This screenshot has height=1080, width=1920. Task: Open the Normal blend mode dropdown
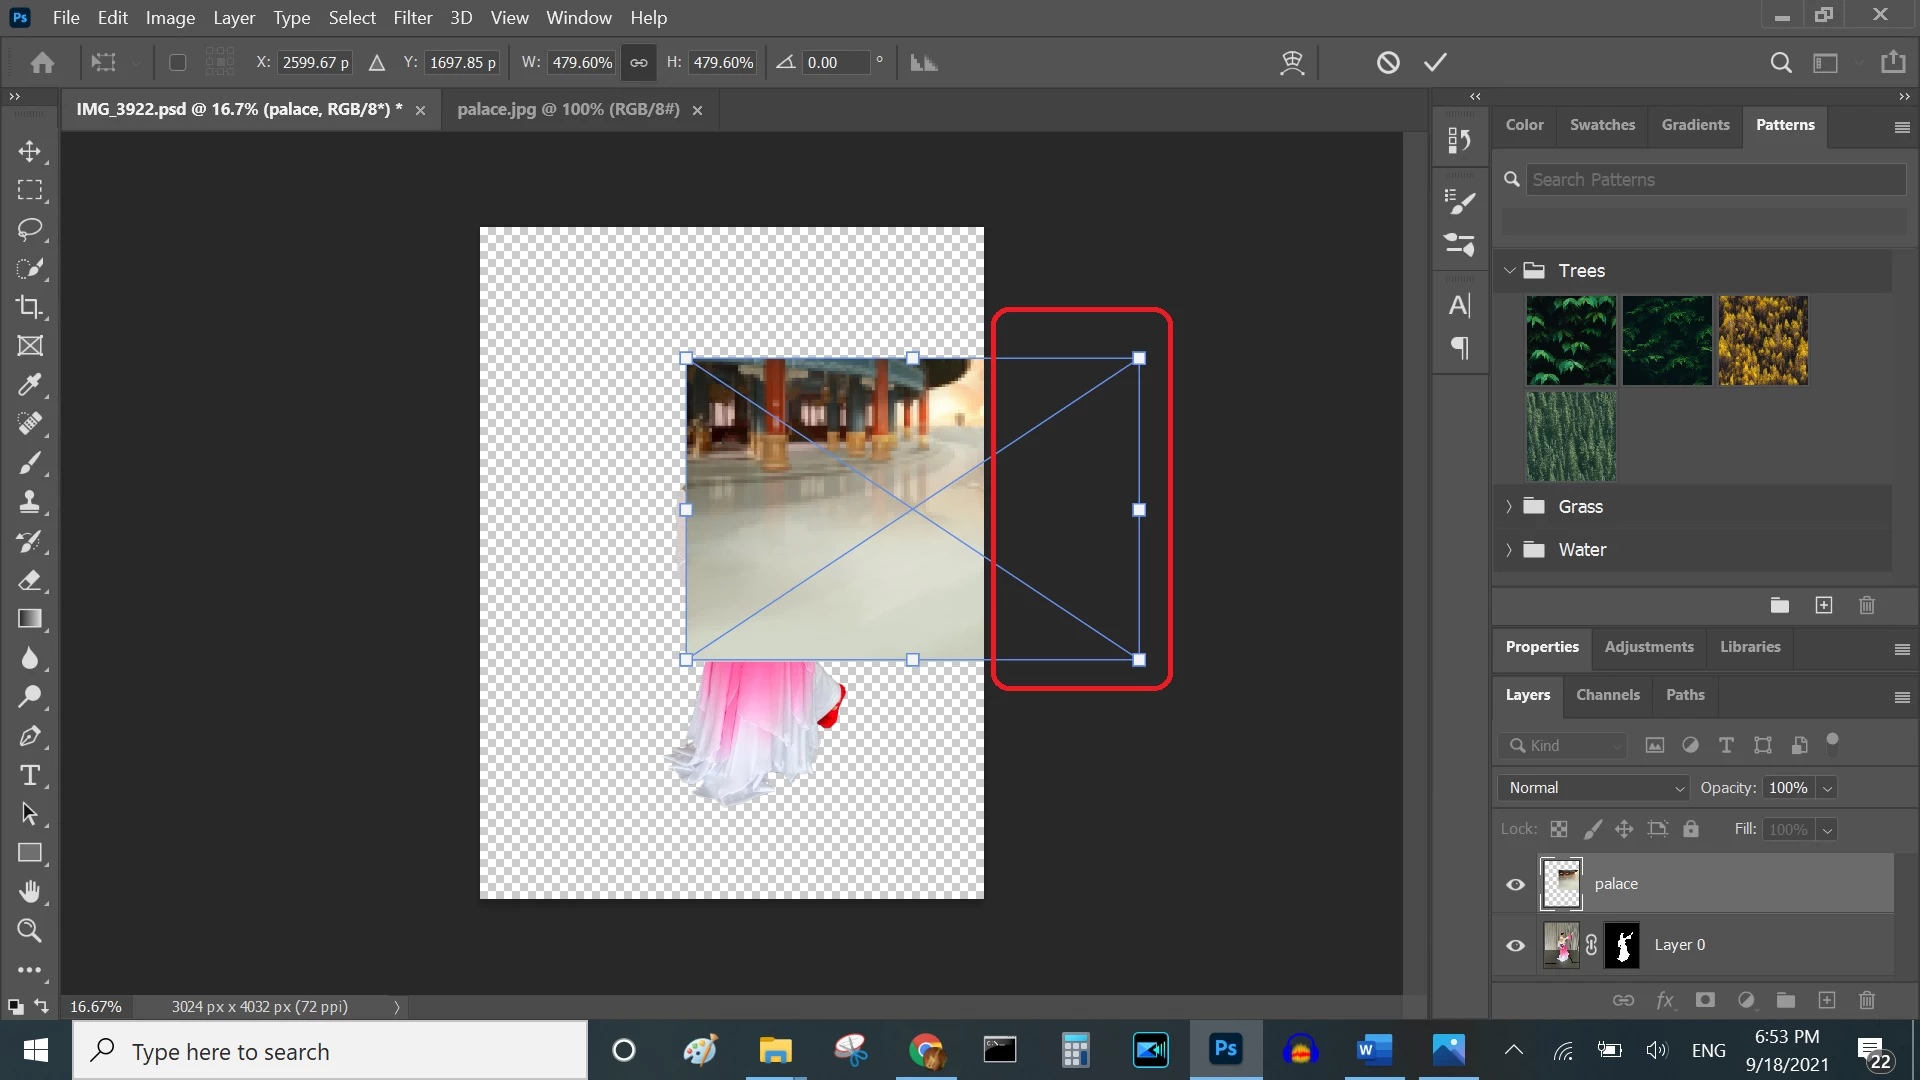coord(1593,788)
